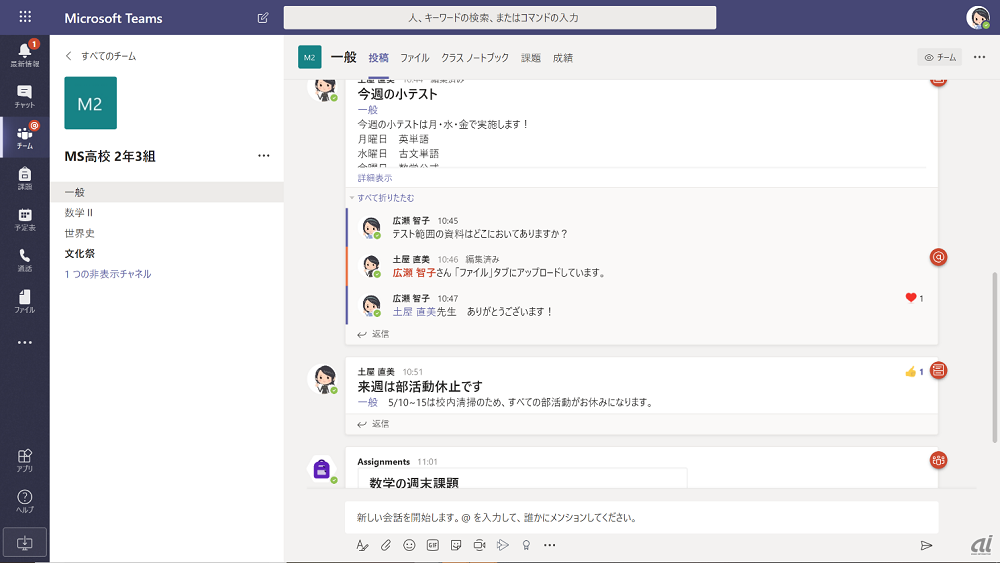Collapse all replies with すべて折りたたむ
Screen dimensions: 1000x563
pos(385,198)
